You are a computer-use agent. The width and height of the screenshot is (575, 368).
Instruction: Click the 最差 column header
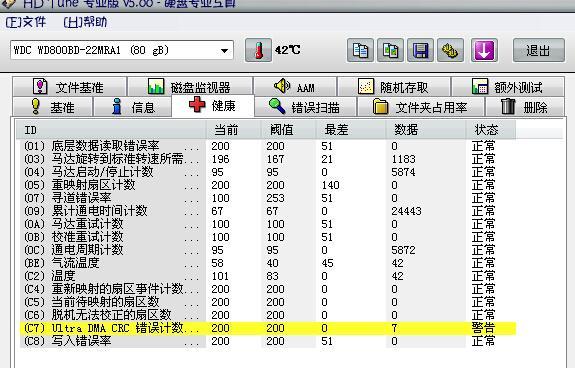(351, 130)
